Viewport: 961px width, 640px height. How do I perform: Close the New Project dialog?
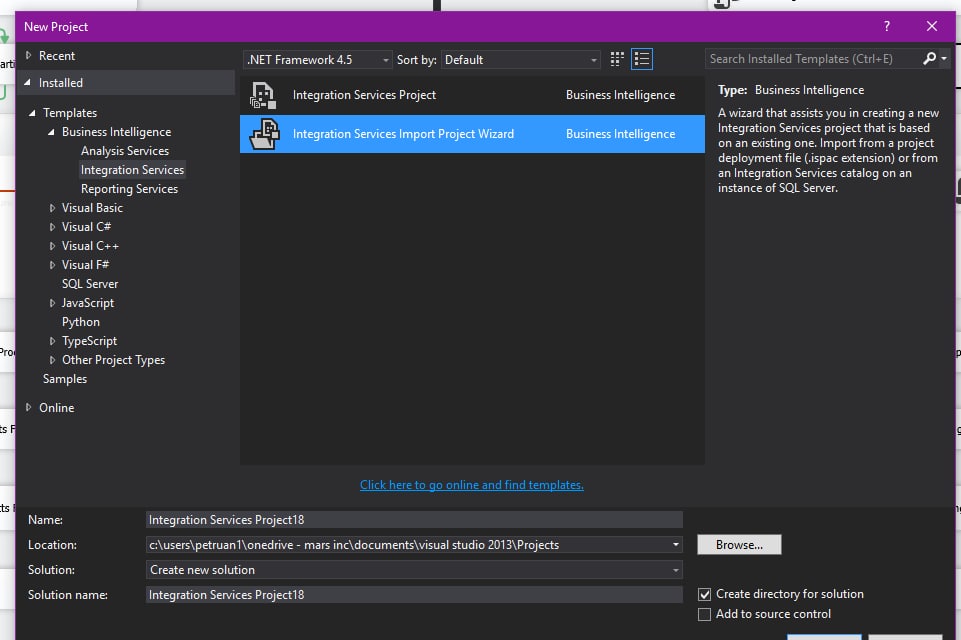coord(932,26)
